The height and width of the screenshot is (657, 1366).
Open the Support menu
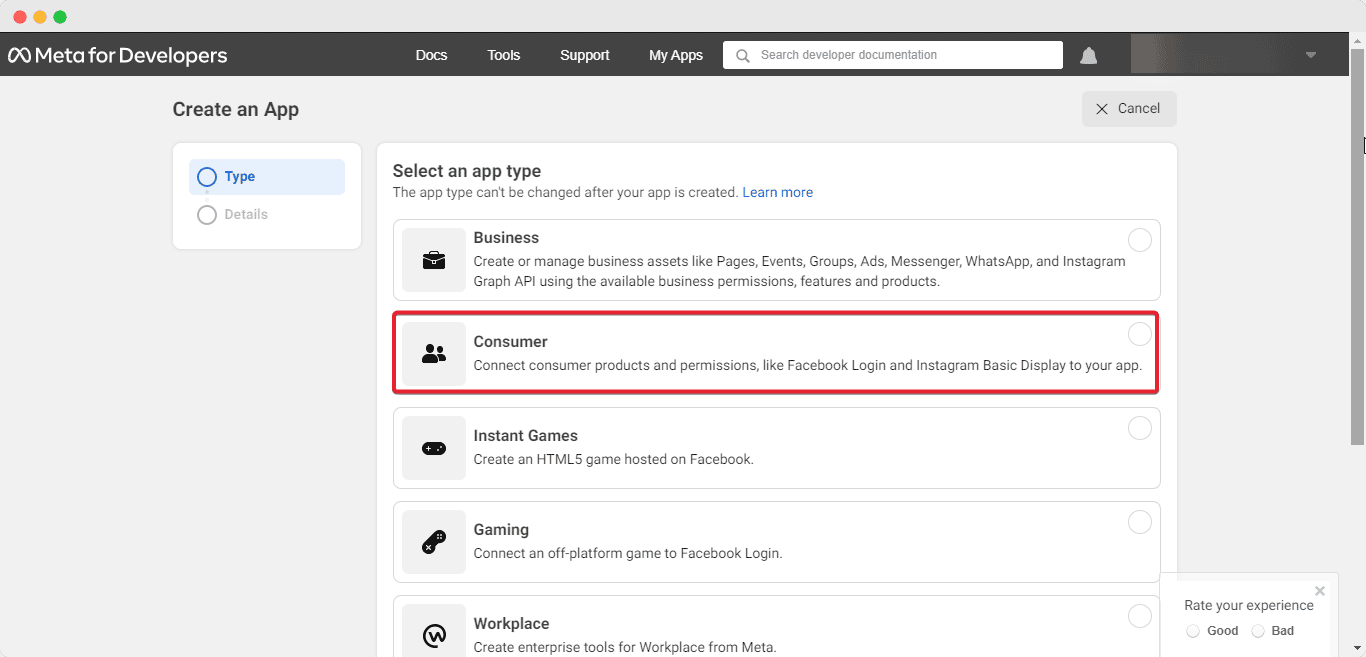coord(585,55)
